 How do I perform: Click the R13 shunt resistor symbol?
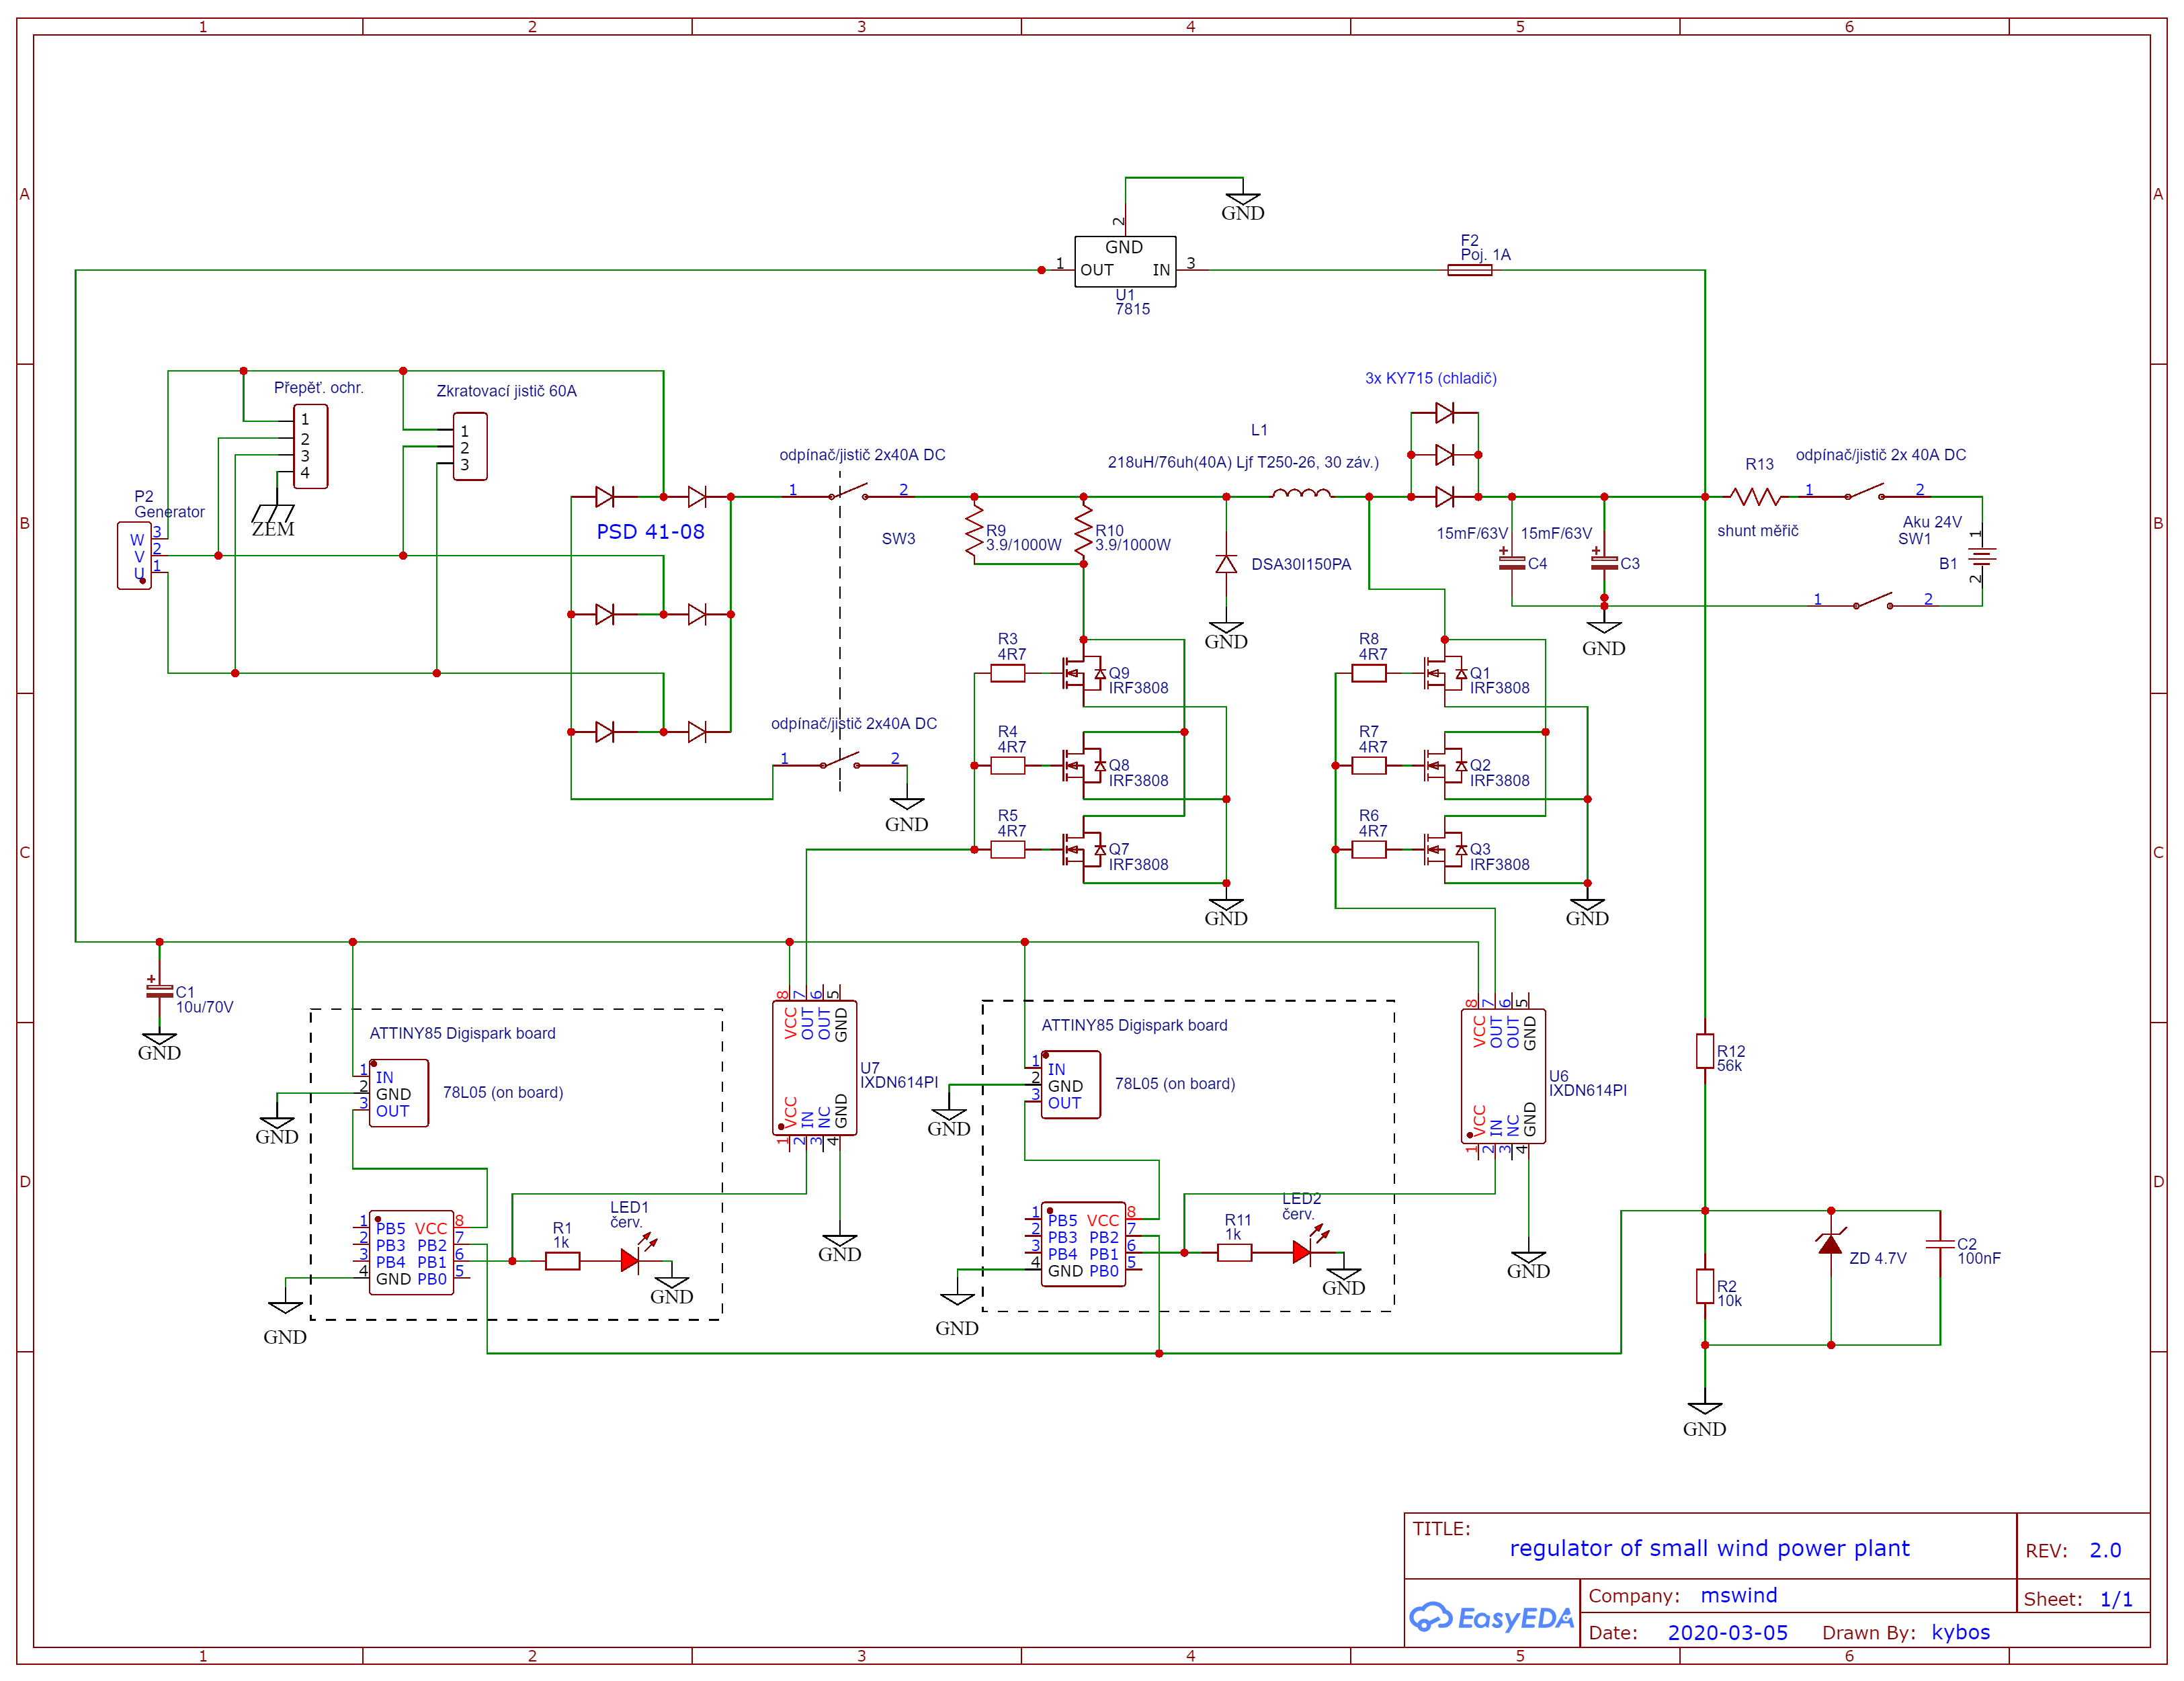pos(1756,496)
